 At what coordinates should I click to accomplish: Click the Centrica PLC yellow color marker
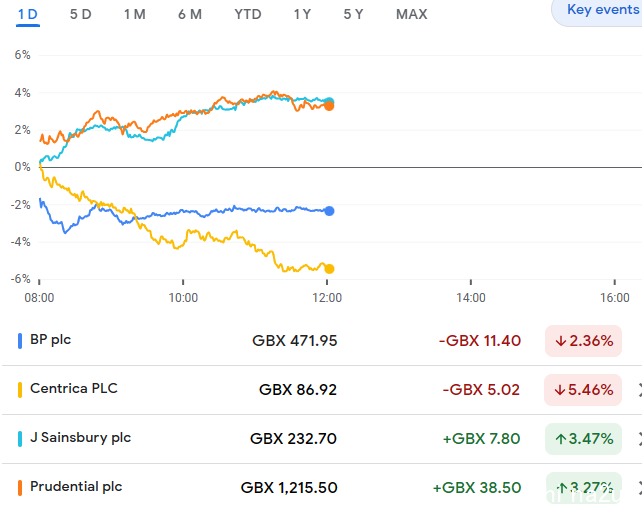(x=20, y=390)
